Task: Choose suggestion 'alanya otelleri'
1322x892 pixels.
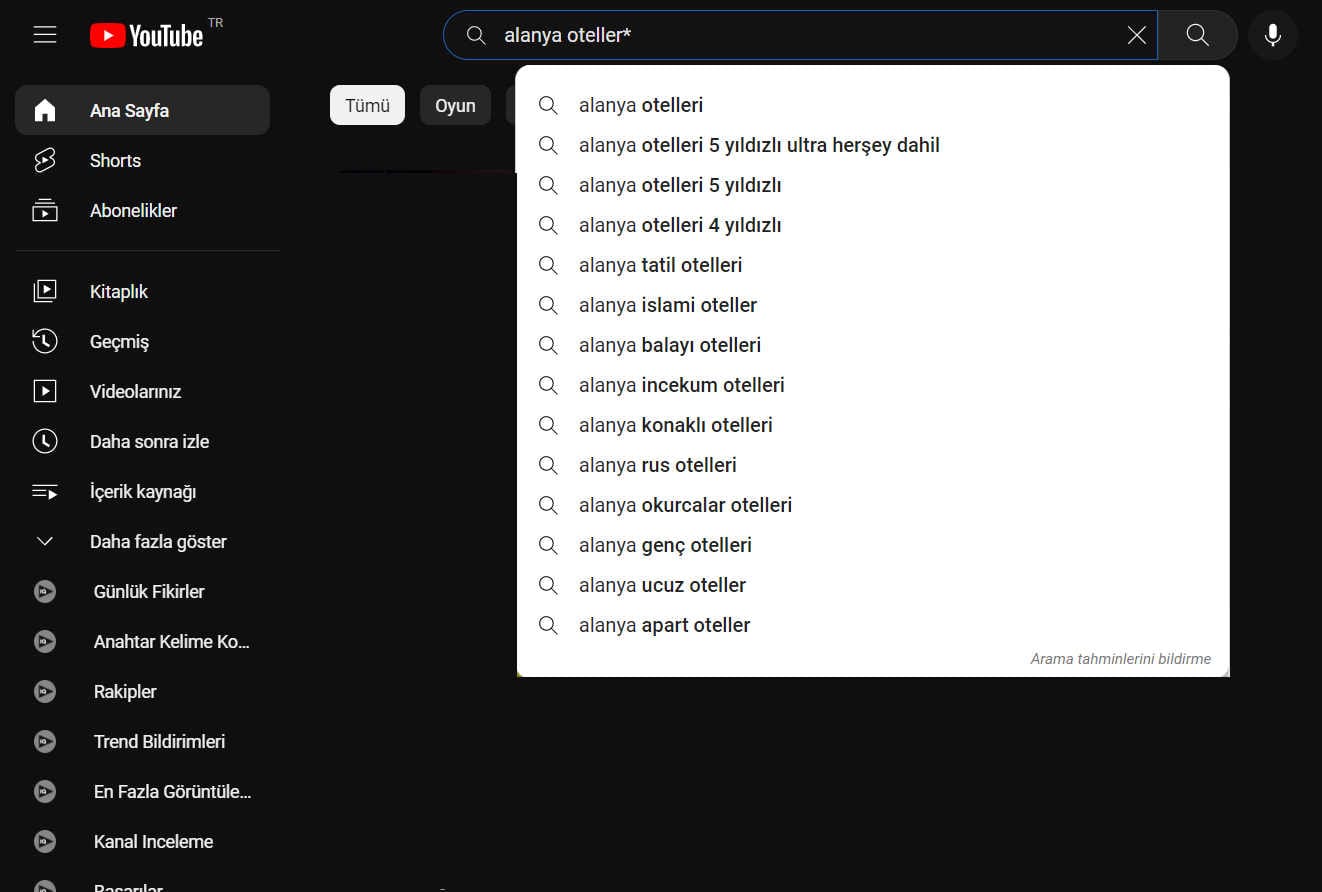Action: point(872,105)
